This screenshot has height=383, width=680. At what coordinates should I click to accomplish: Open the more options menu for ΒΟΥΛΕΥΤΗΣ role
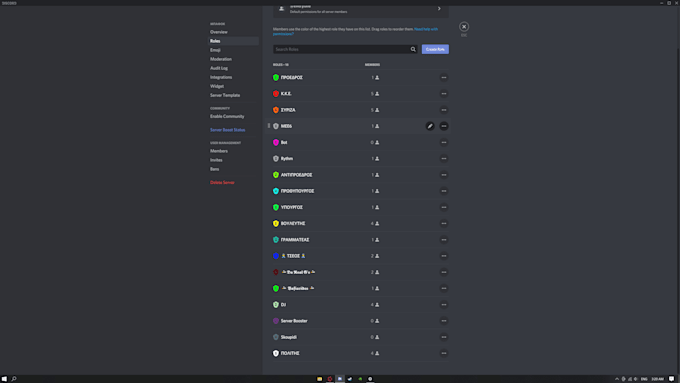pos(444,223)
